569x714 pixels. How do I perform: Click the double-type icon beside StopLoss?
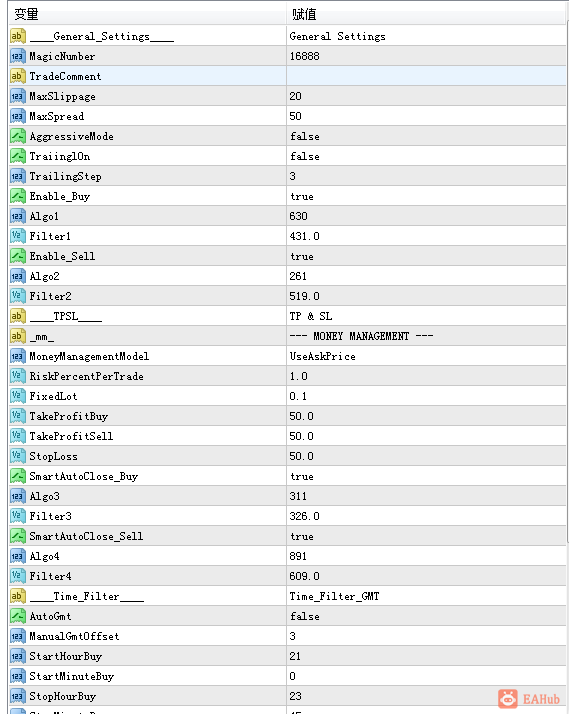[17, 456]
